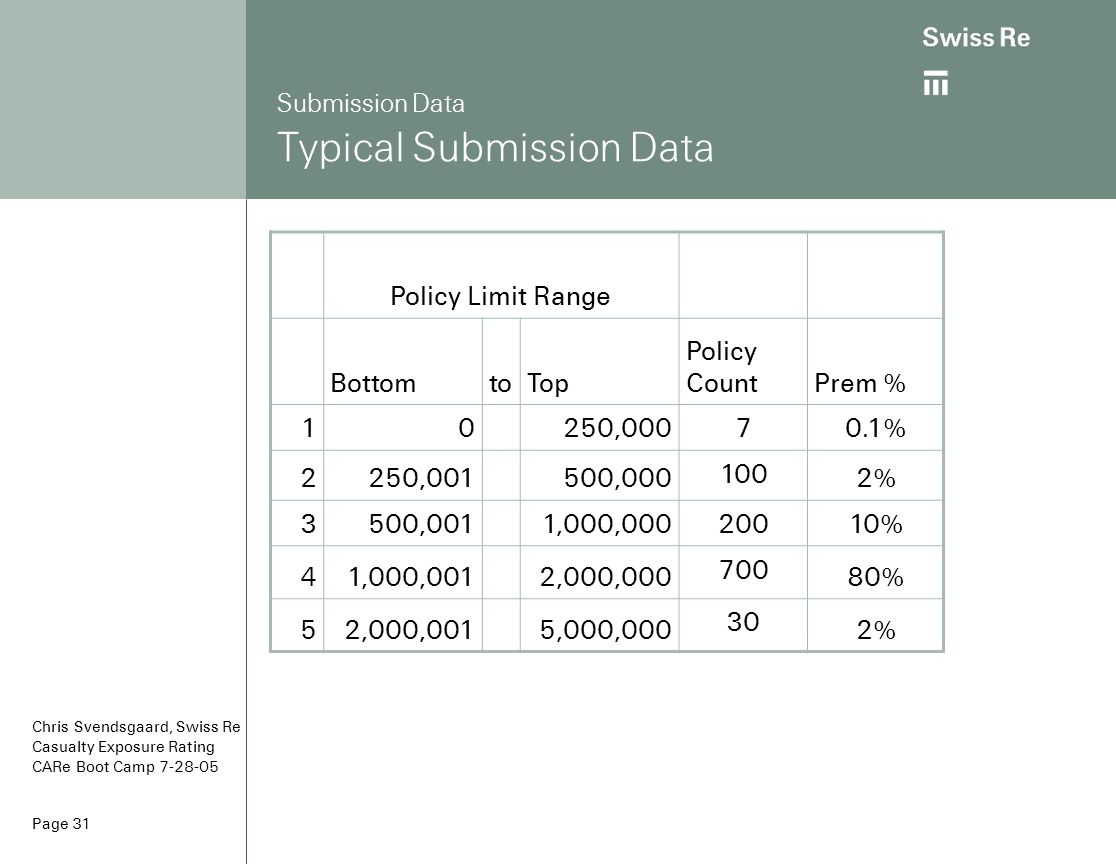This screenshot has width=1116, height=864.
Task: Select the Policy Limit Range header cell
Action: 501,275
